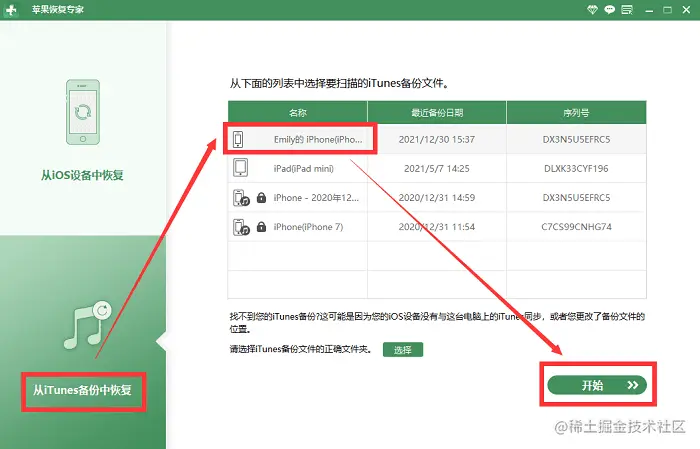
Task: Click the music note iTunes icon
Action: (x=88, y=325)
